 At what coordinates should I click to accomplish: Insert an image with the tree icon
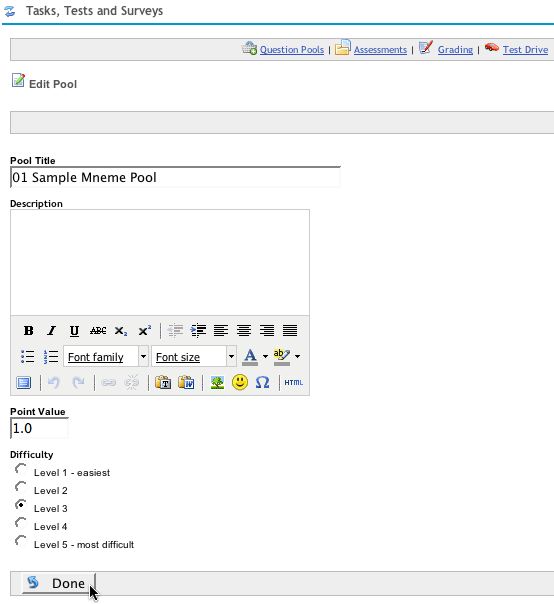[x=217, y=383]
